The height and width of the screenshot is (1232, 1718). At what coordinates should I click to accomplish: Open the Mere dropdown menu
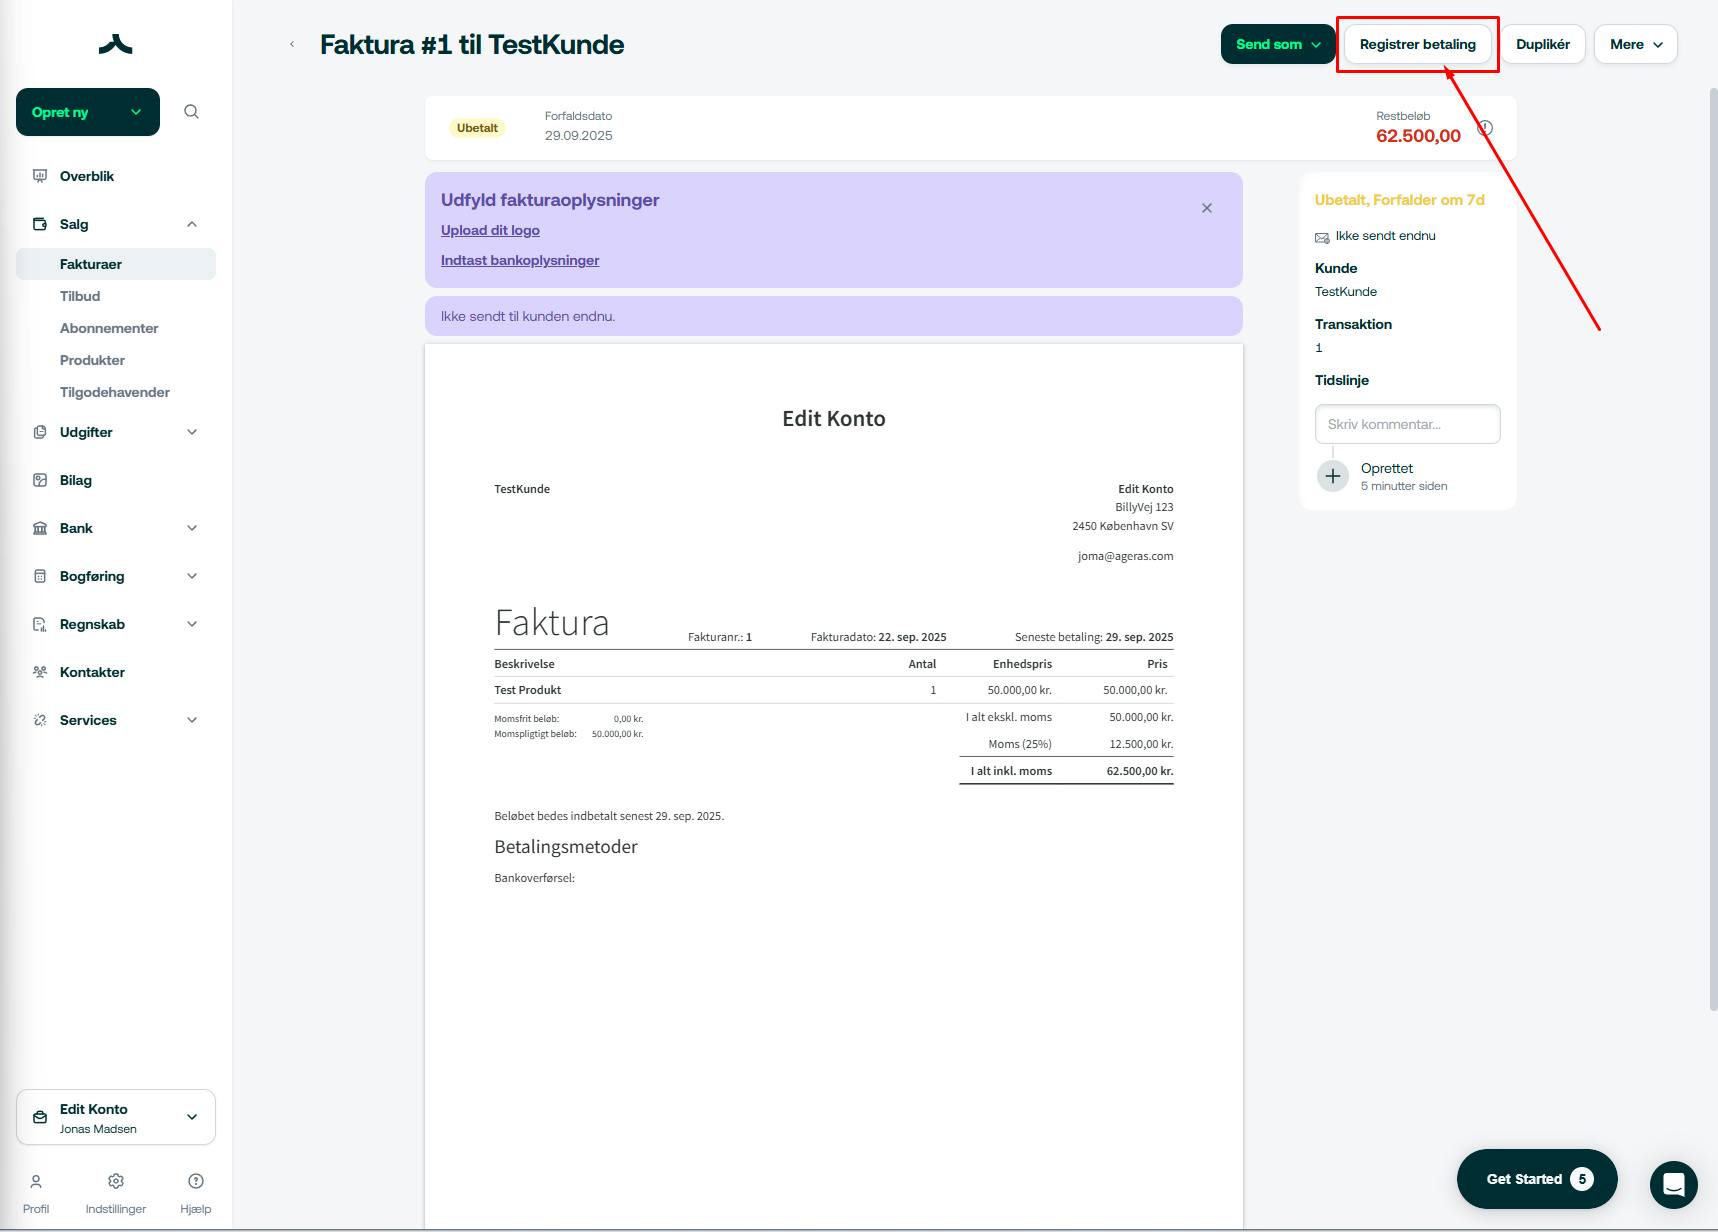(x=1635, y=44)
